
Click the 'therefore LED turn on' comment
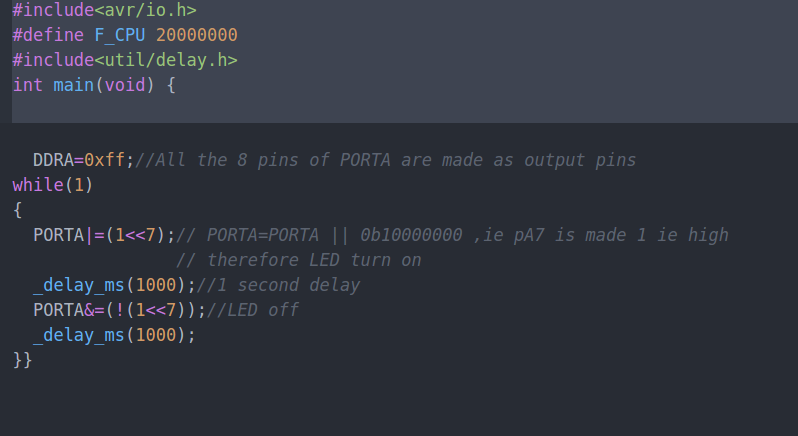299,260
